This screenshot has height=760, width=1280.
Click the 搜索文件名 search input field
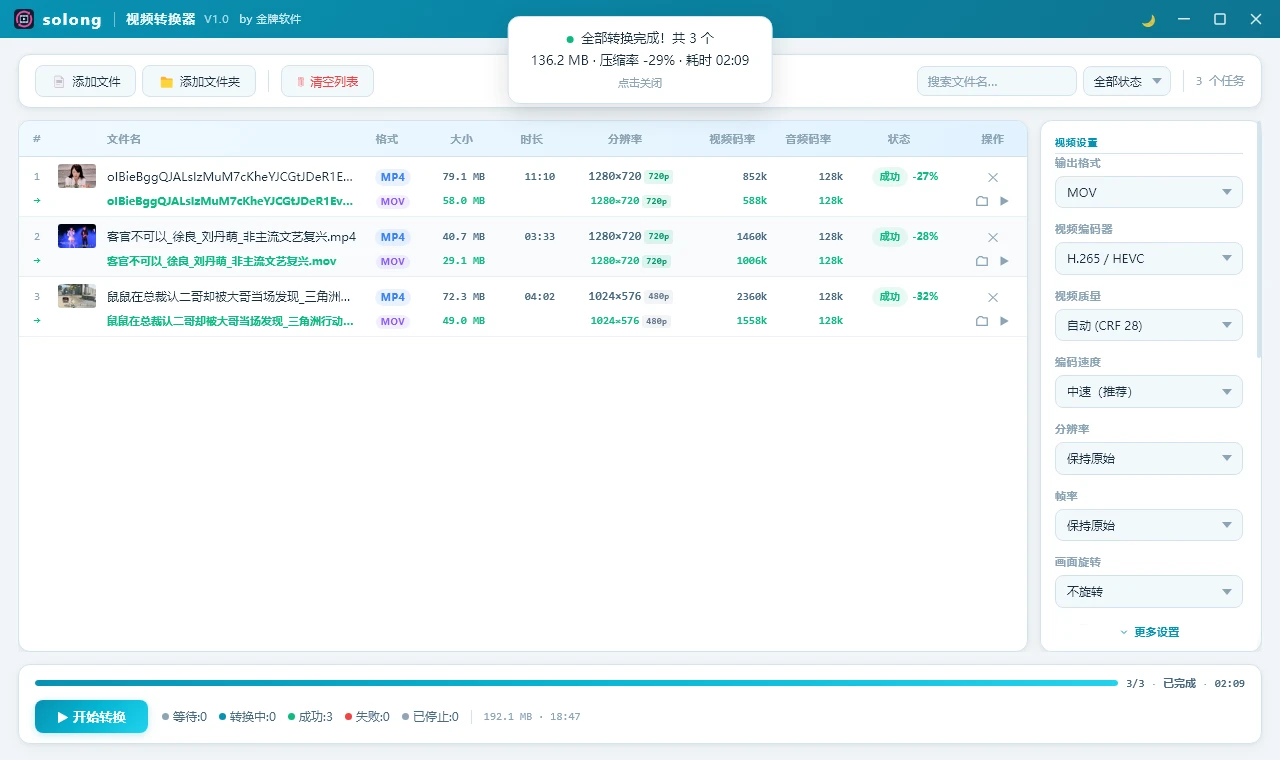(996, 81)
